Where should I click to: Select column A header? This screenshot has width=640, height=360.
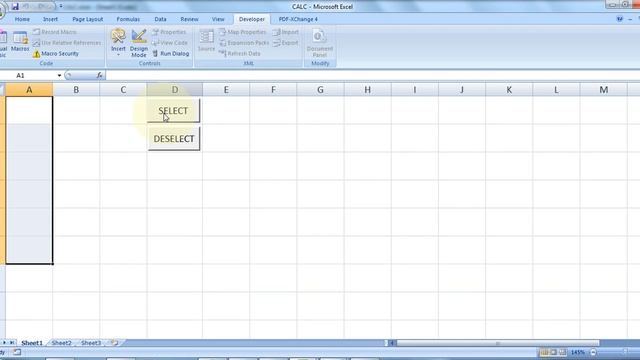[x=29, y=90]
